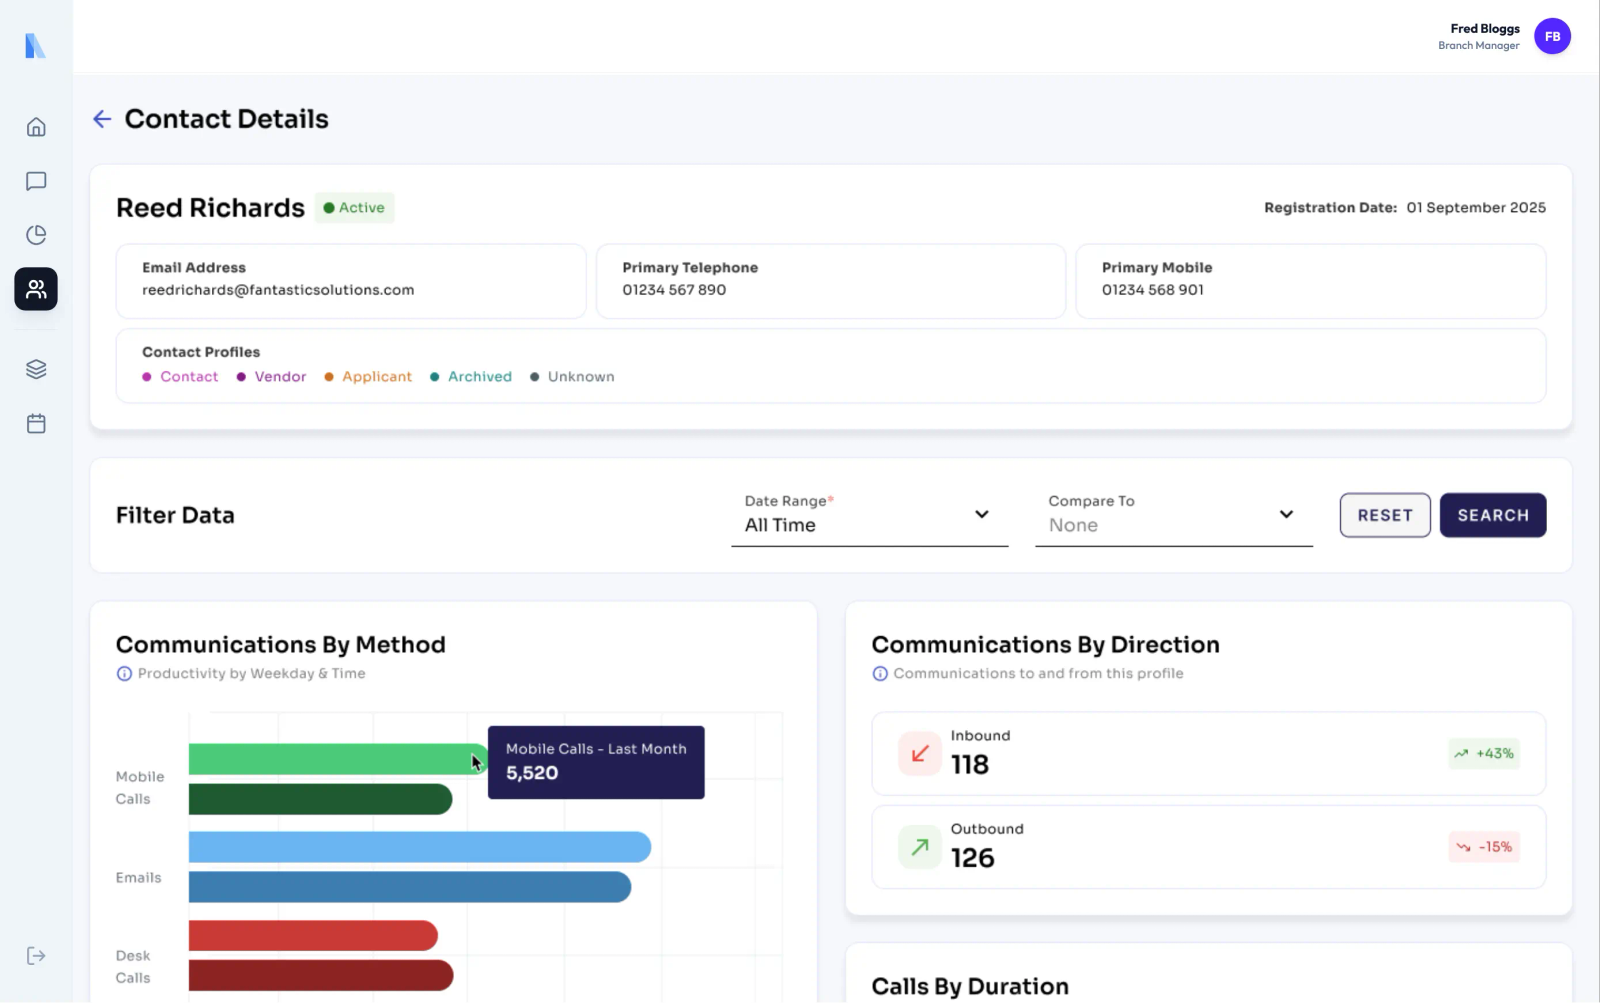Image resolution: width=1600 pixels, height=1003 pixels.
Task: Click the dark green Mobile Calls bar
Action: (320, 799)
